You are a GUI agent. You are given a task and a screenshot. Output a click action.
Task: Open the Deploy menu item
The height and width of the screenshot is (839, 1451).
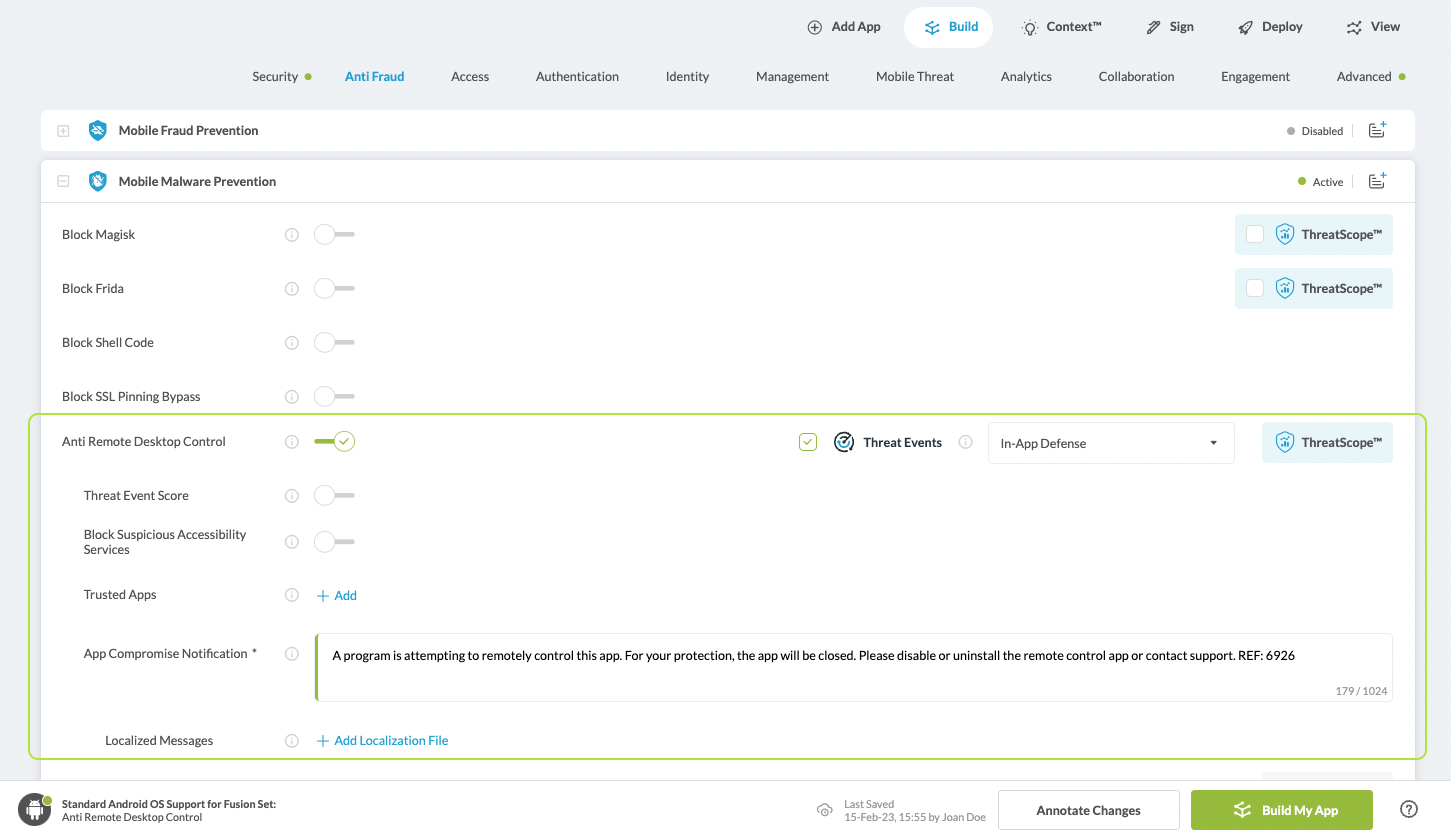(1270, 27)
